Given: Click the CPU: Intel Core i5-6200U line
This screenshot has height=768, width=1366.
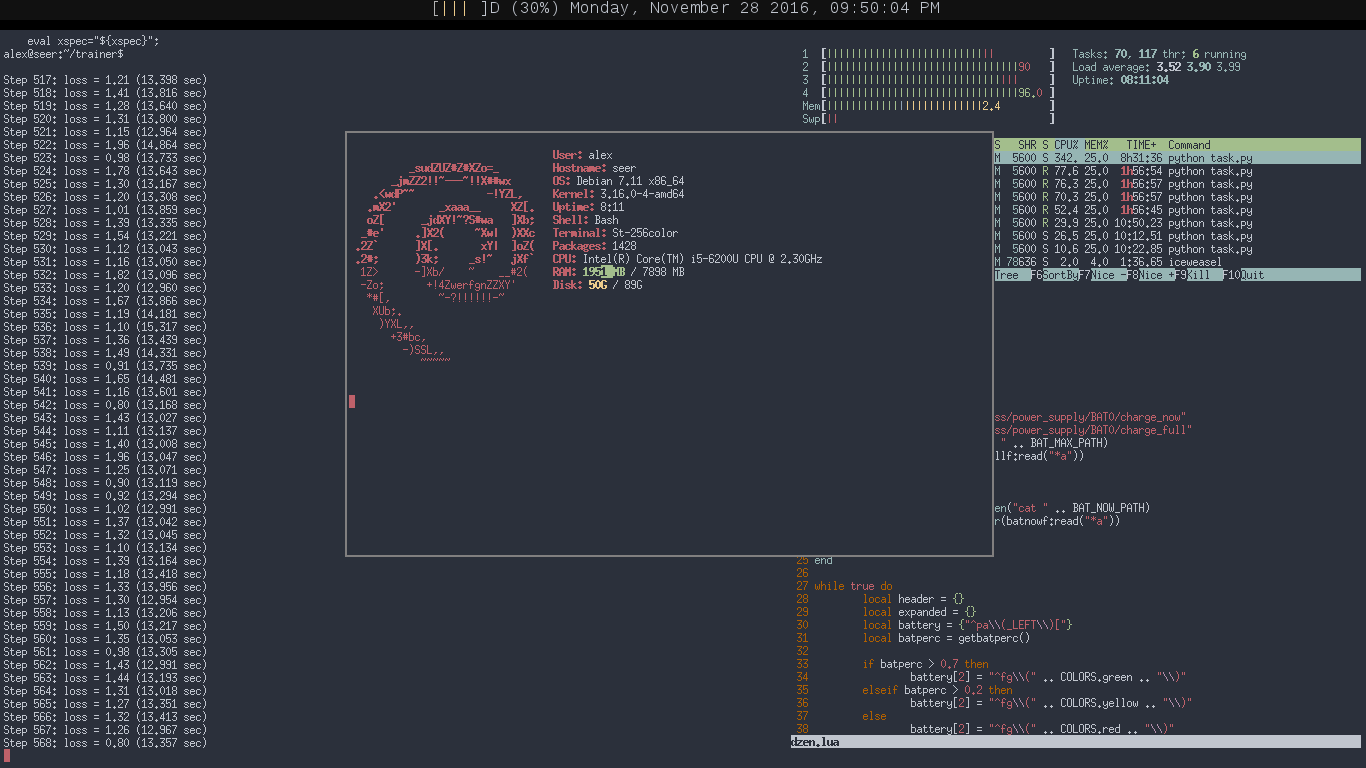Looking at the screenshot, I should click(x=688, y=259).
